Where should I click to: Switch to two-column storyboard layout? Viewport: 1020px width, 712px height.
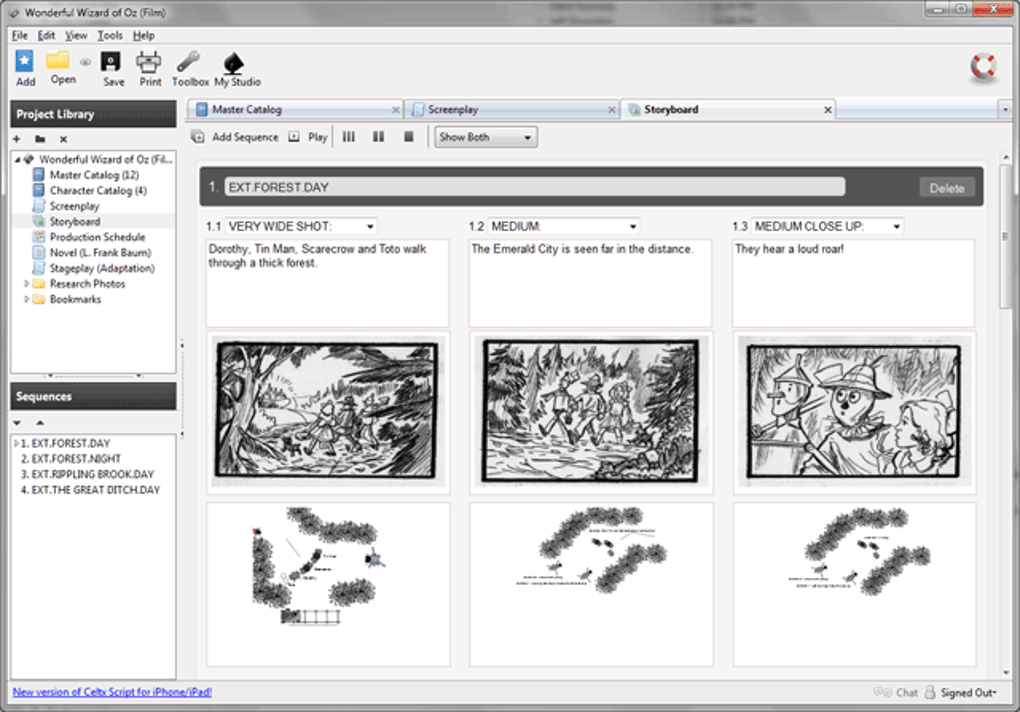[x=378, y=137]
